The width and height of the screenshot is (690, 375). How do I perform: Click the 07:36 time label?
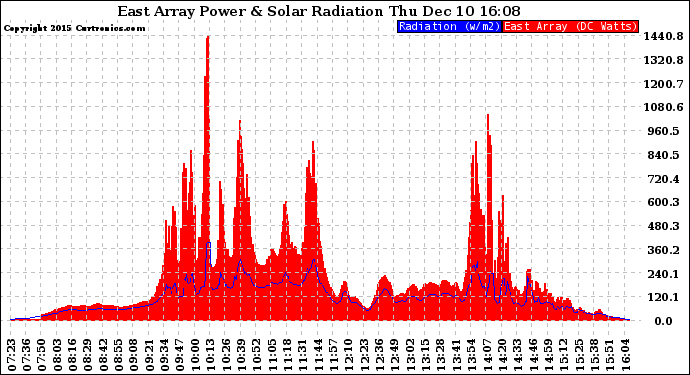(27, 355)
